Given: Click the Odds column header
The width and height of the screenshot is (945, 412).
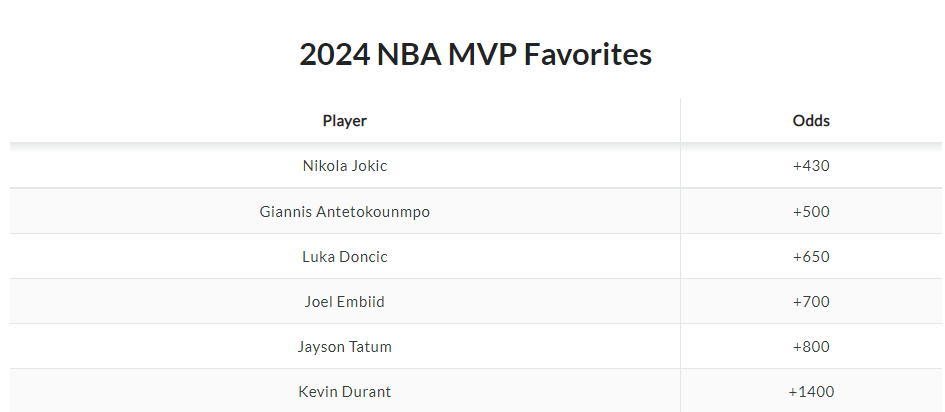Looking at the screenshot, I should click(x=811, y=121).
